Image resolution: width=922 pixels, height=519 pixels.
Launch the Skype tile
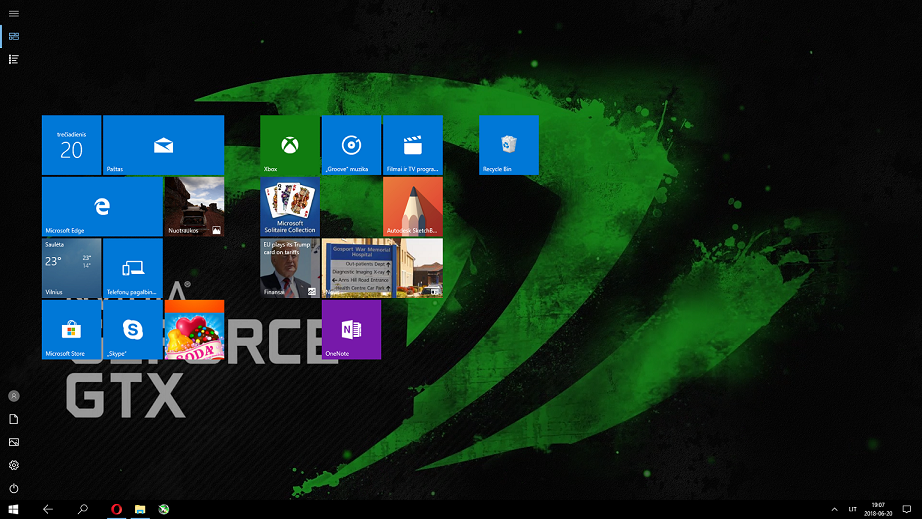(133, 330)
